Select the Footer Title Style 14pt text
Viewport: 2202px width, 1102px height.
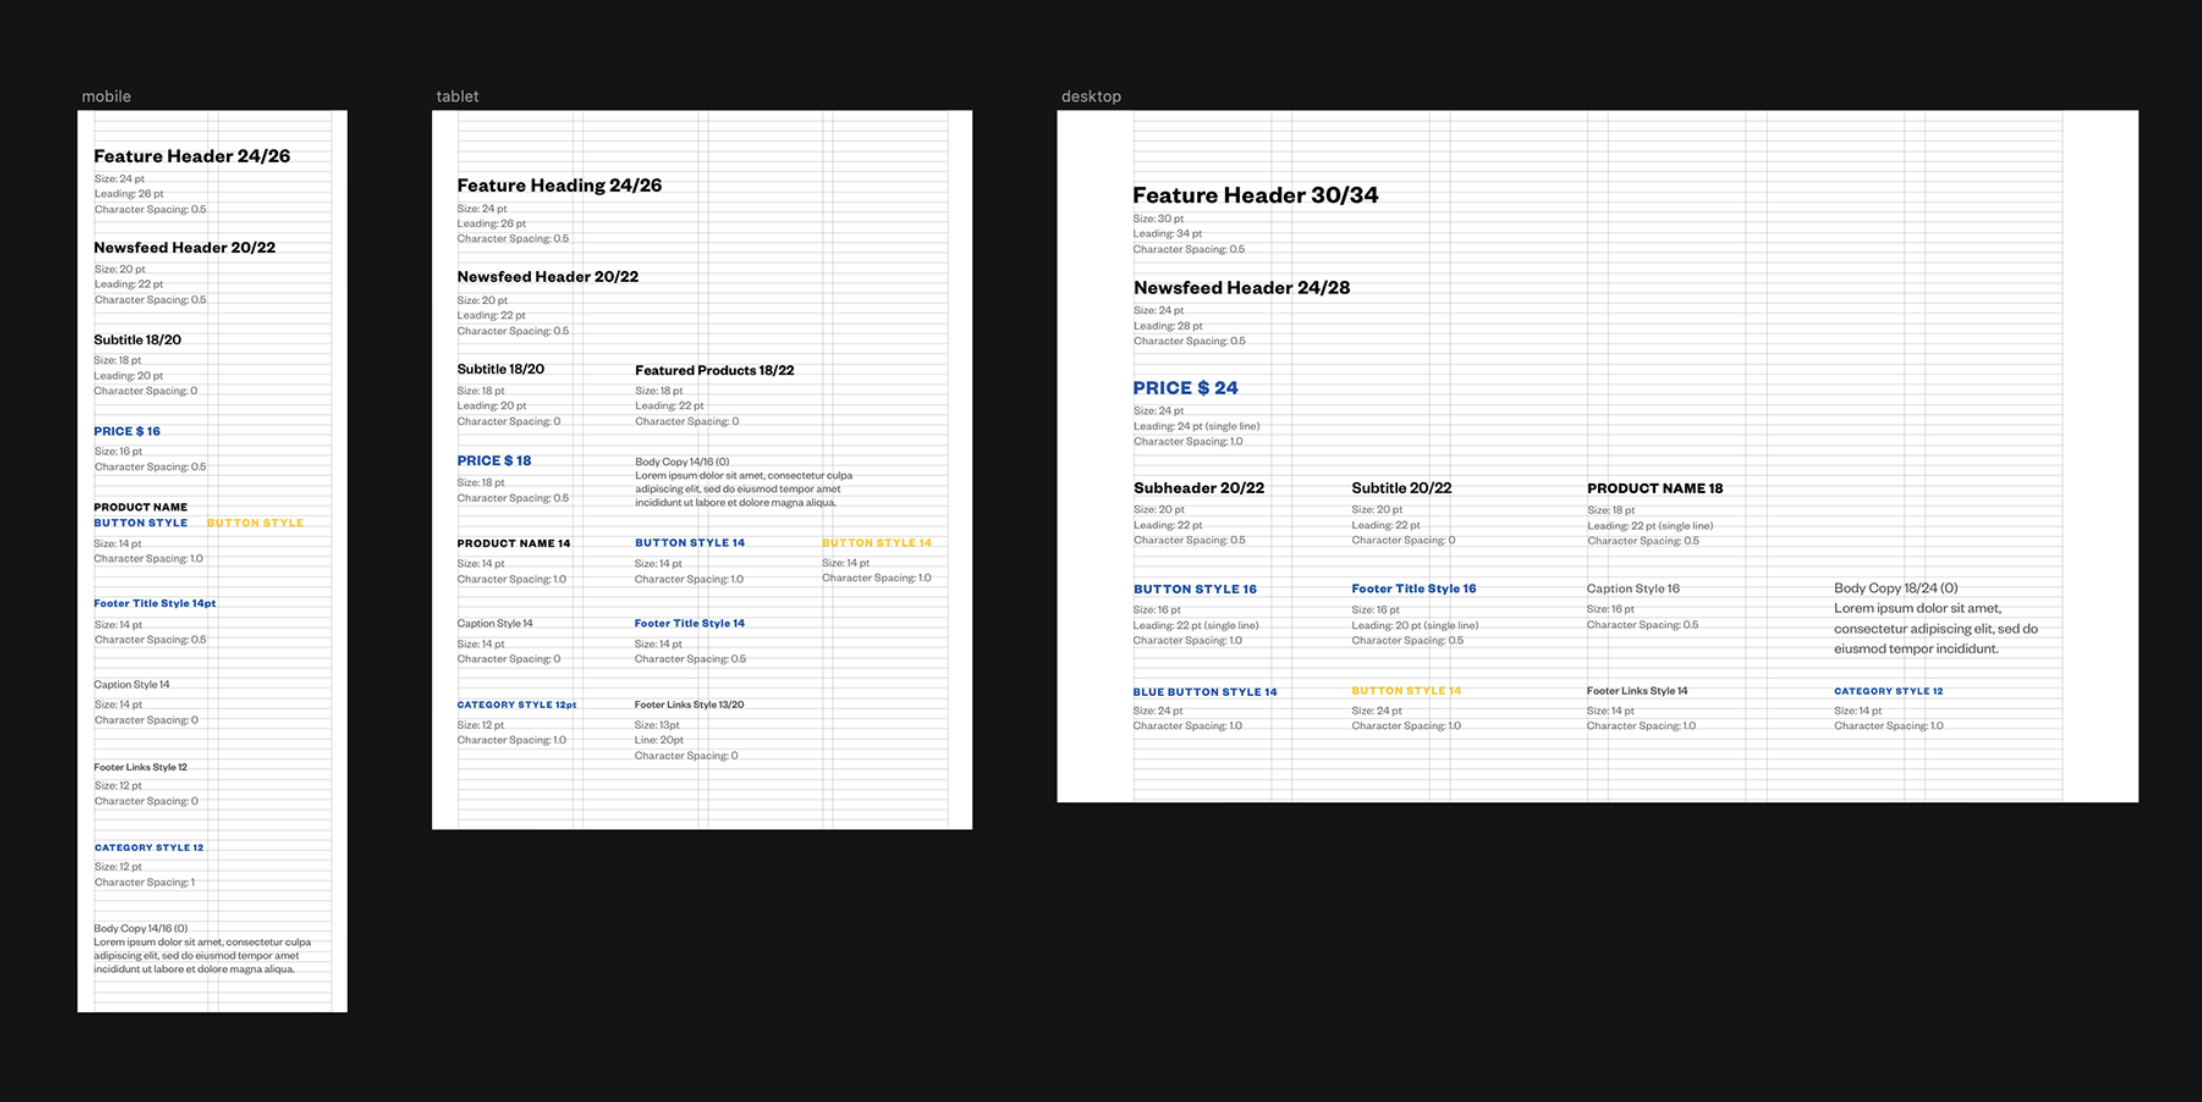[x=155, y=603]
